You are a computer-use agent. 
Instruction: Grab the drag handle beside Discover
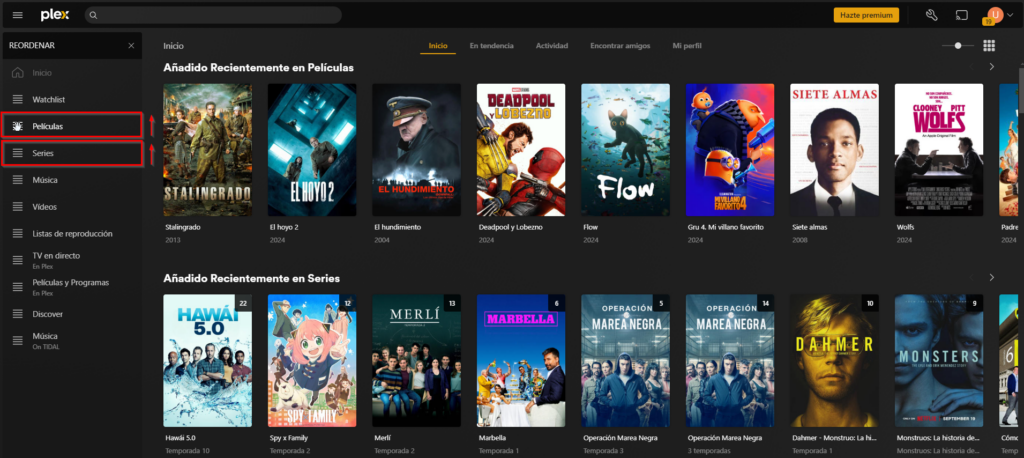point(18,314)
